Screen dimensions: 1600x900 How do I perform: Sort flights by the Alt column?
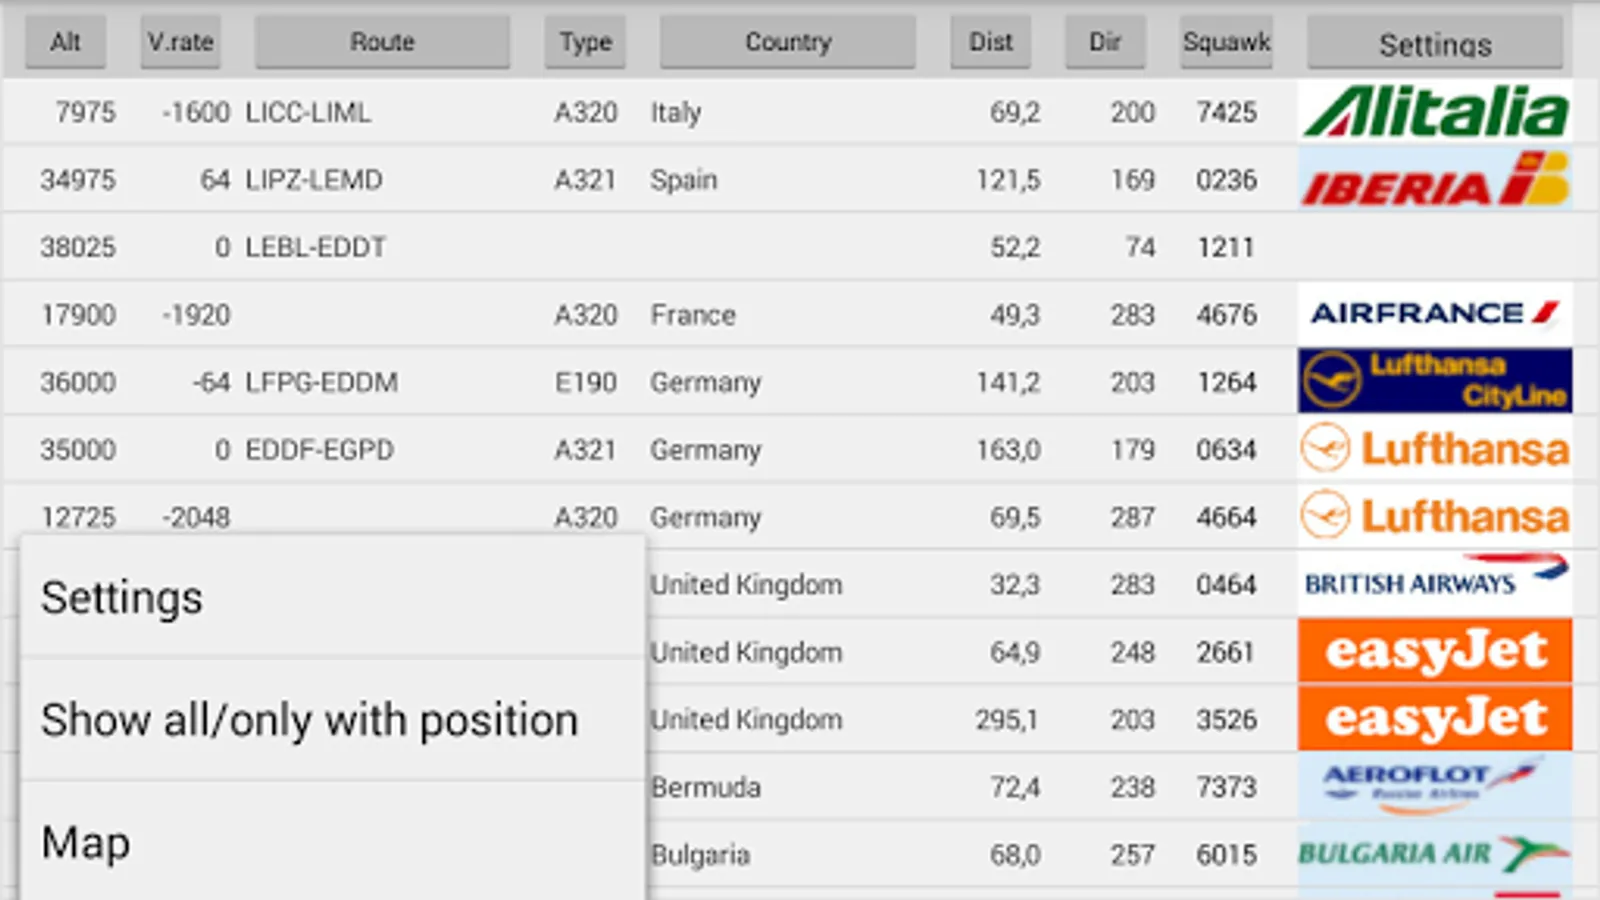point(65,42)
